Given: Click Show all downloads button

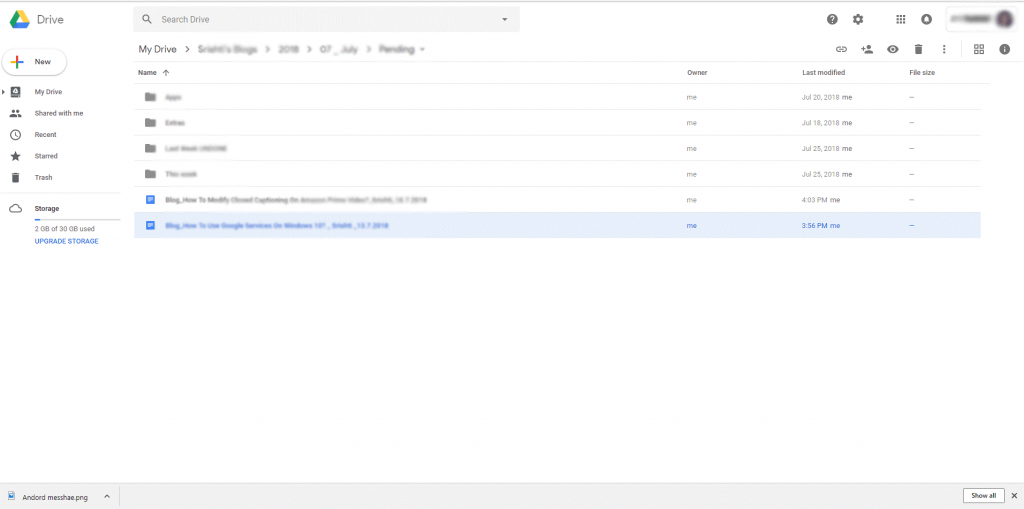Looking at the screenshot, I should point(983,495).
